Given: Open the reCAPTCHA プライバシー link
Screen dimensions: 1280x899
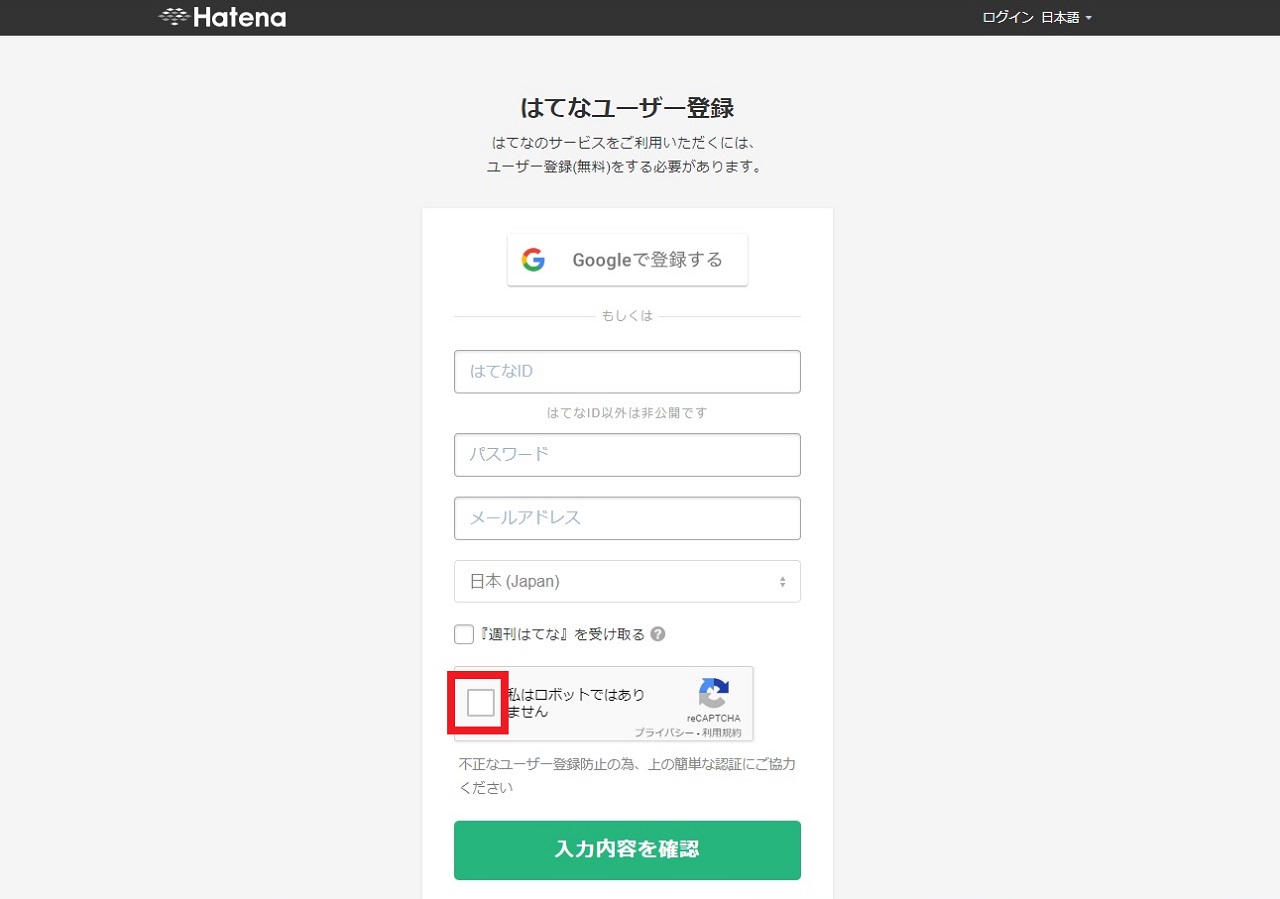Looking at the screenshot, I should [664, 733].
